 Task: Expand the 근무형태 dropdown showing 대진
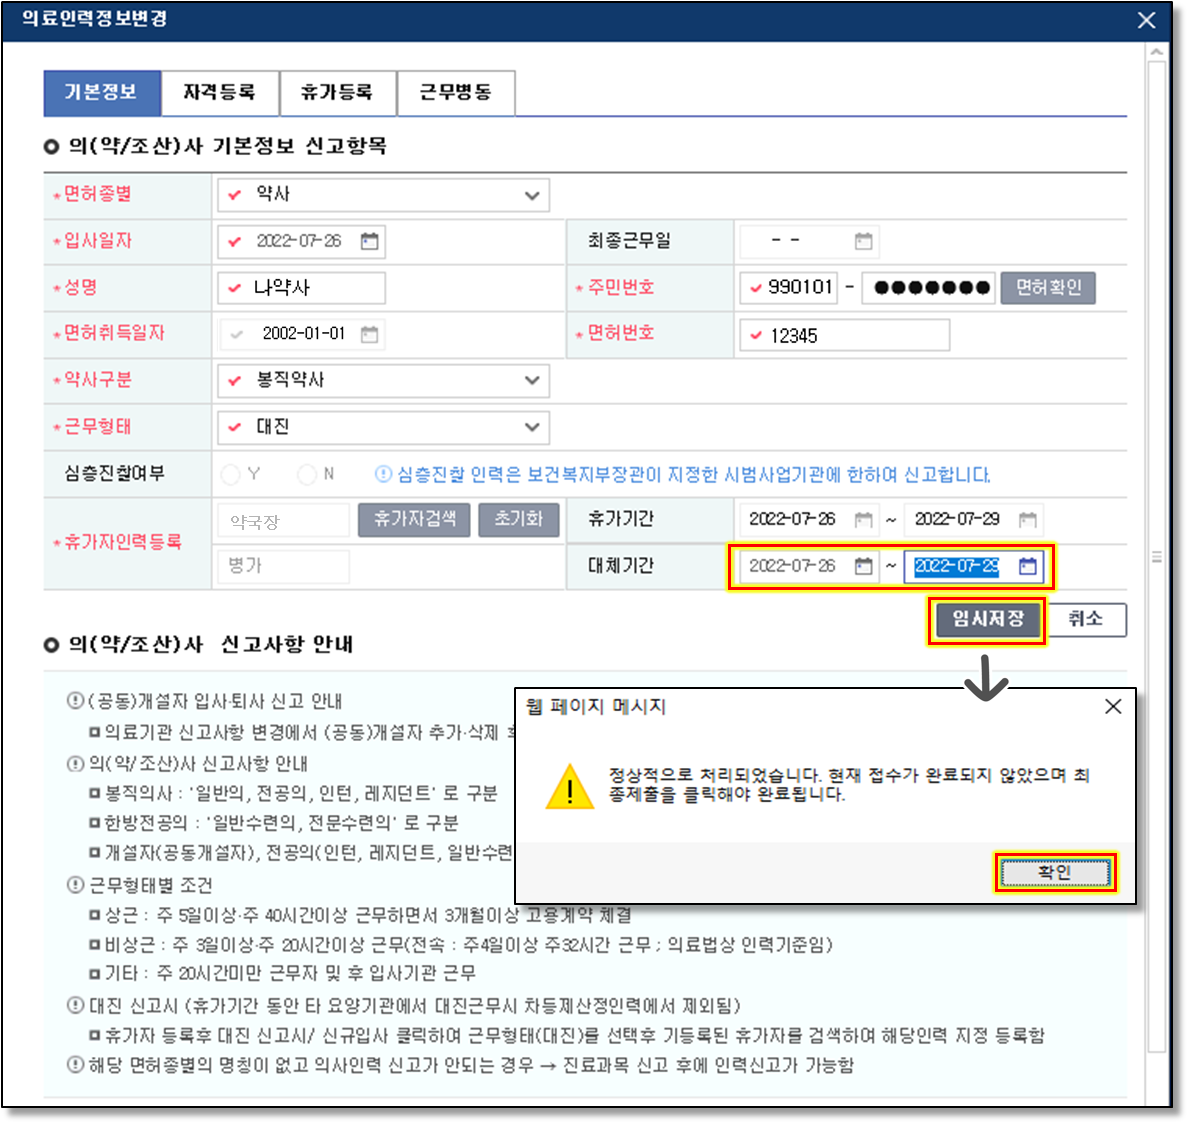pos(531,427)
